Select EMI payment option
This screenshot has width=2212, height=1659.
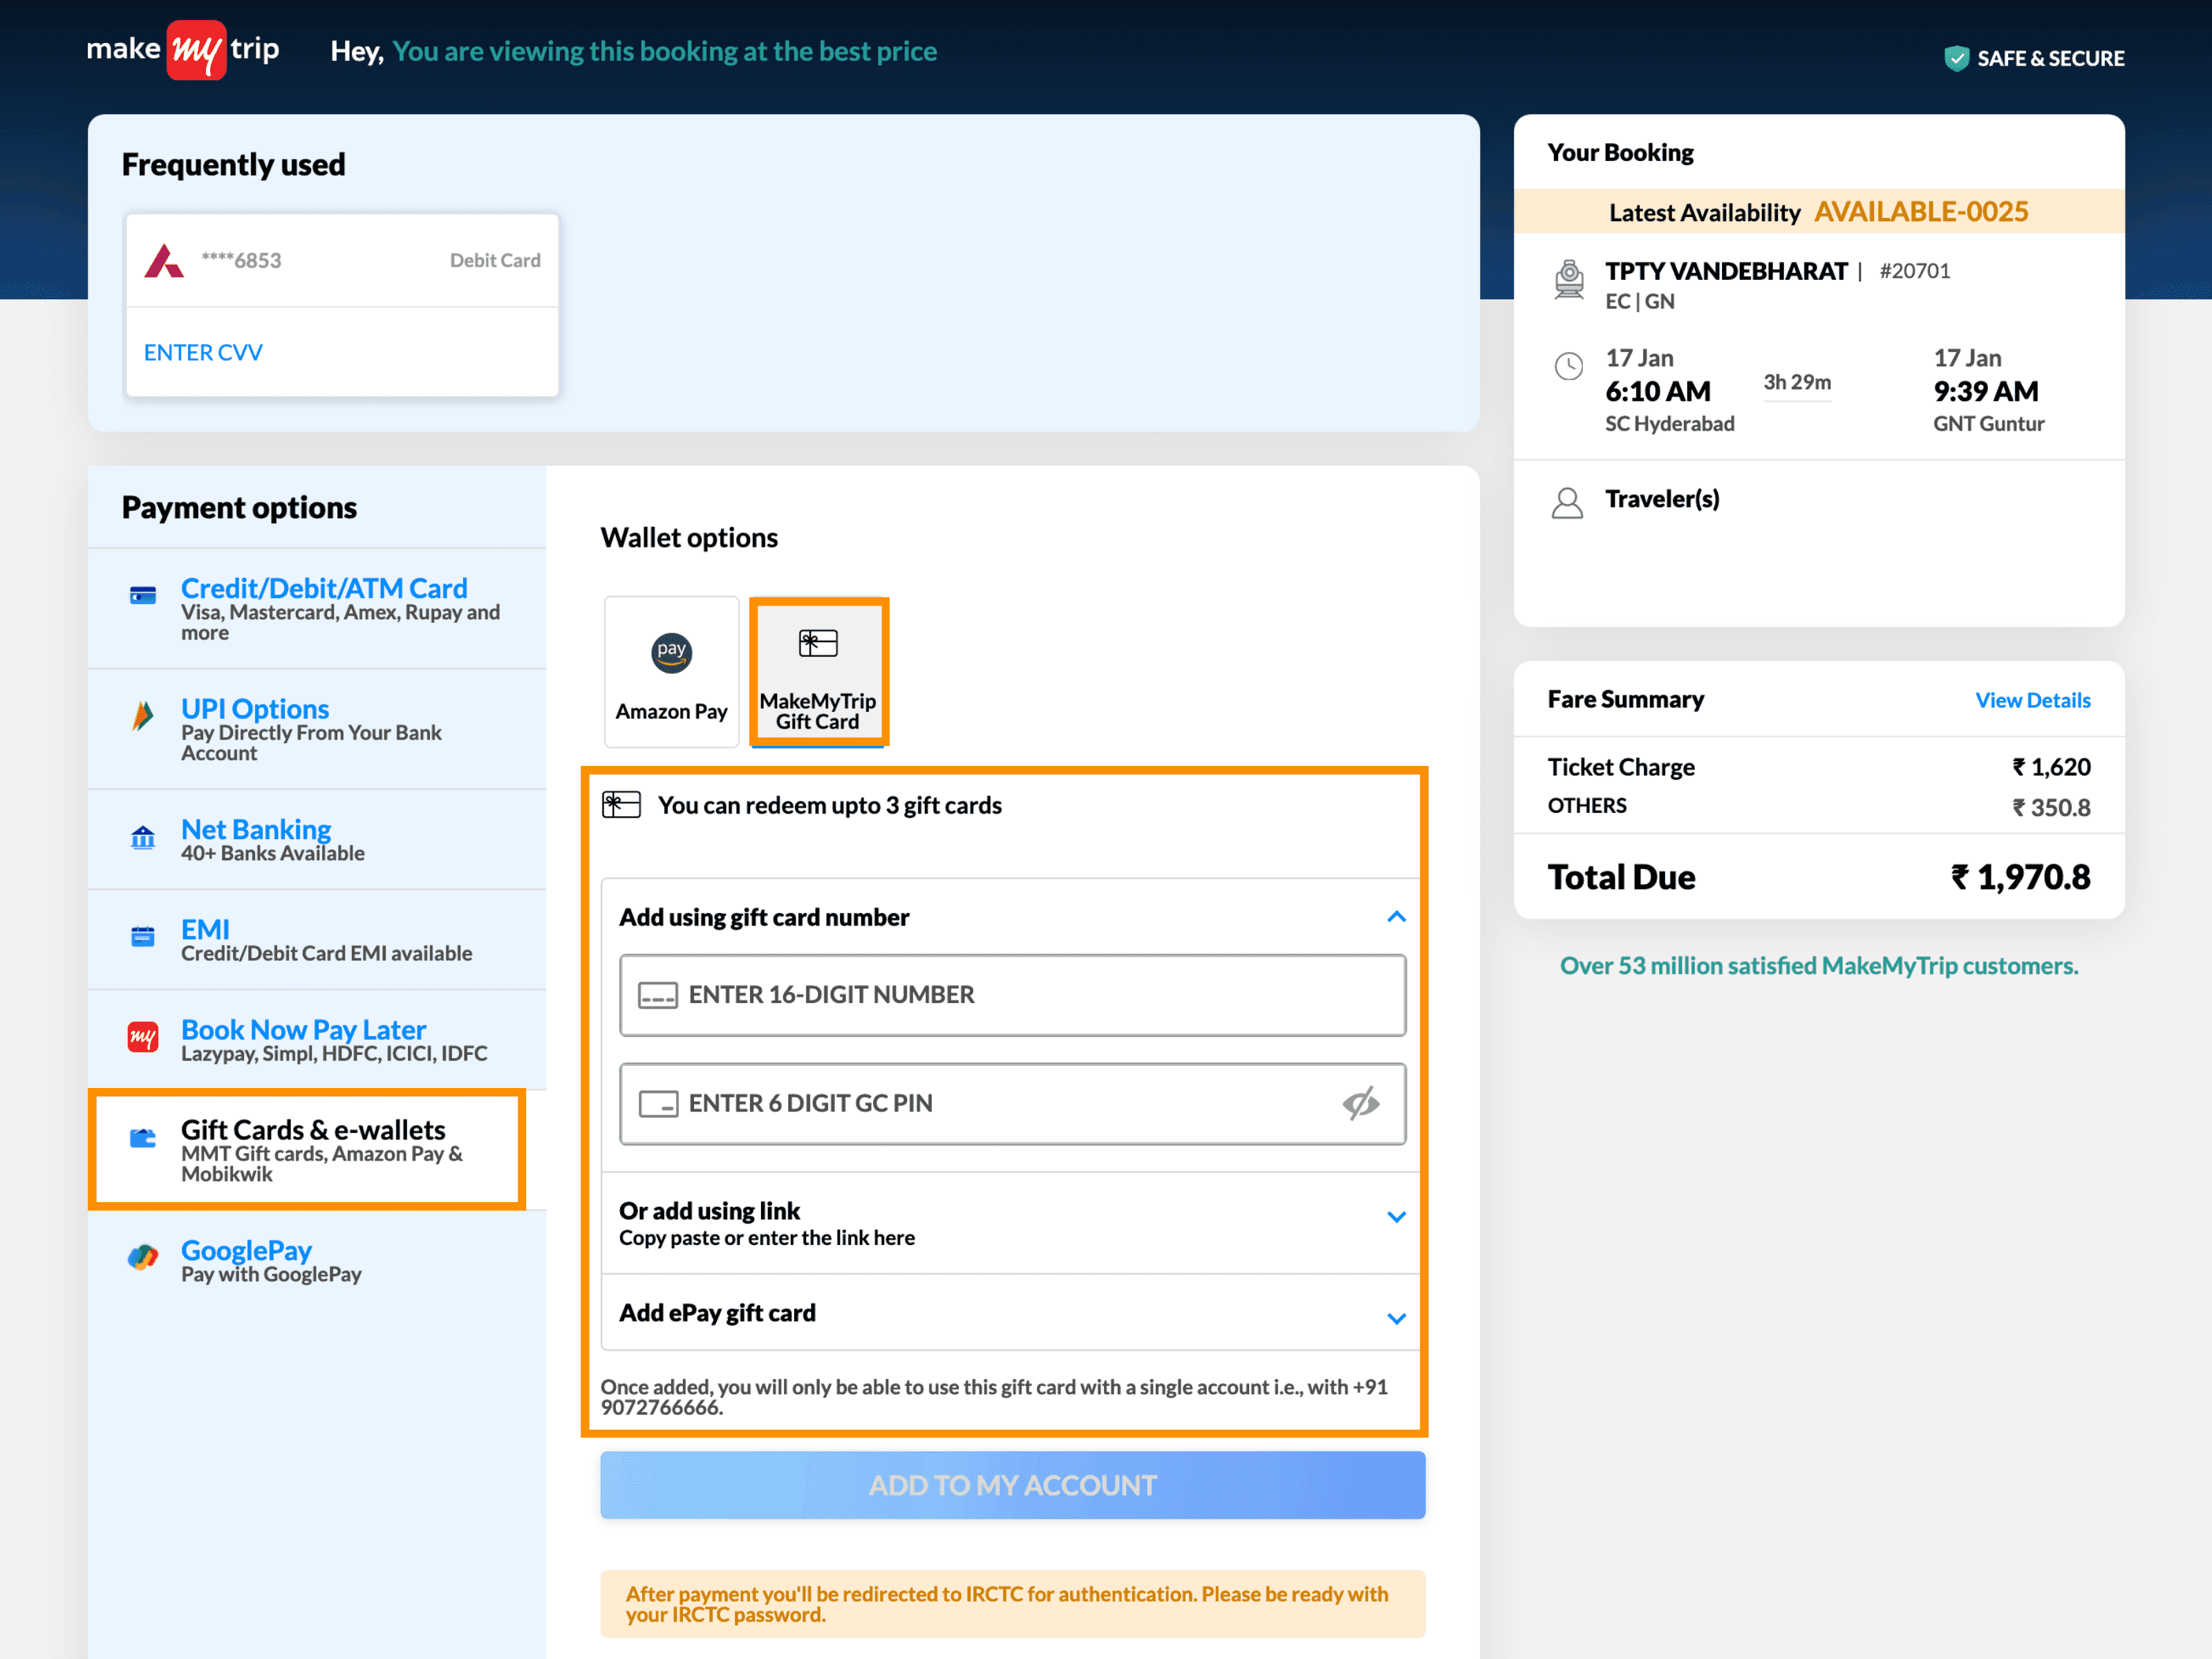pyautogui.click(x=317, y=940)
